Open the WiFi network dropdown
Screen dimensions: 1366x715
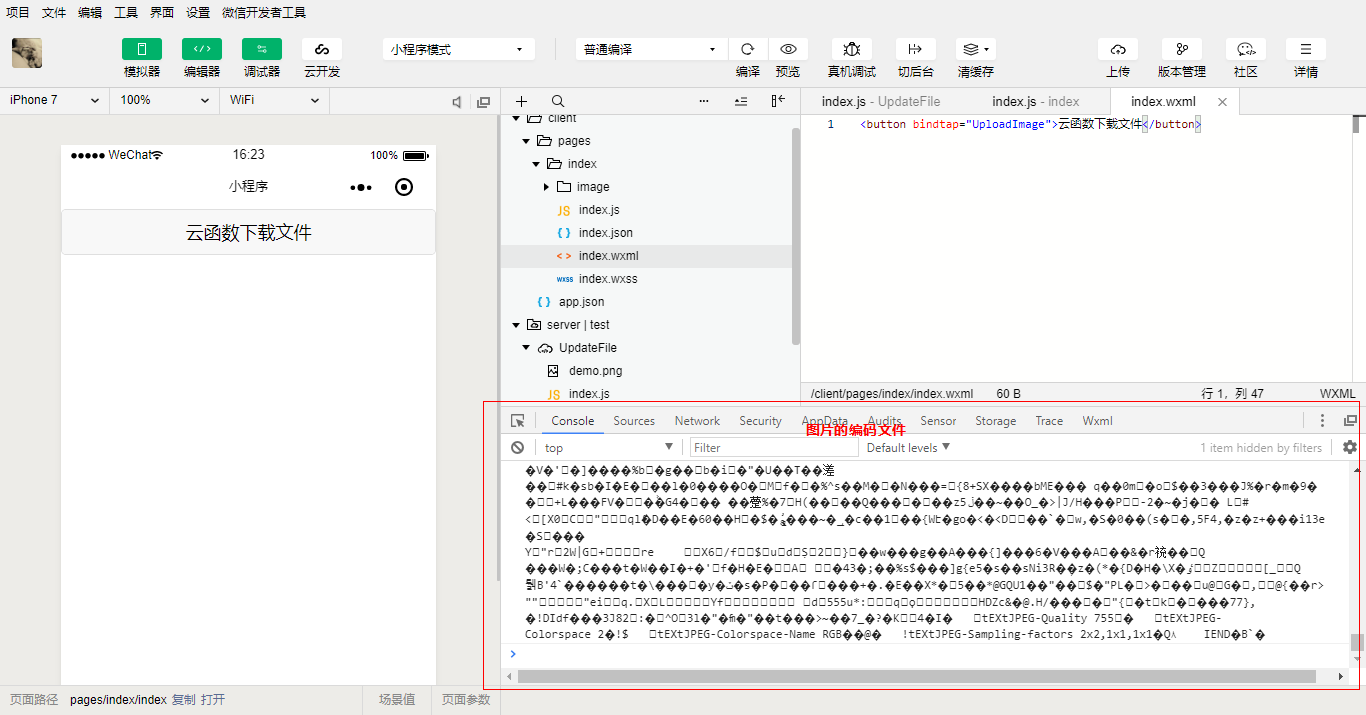click(x=273, y=100)
